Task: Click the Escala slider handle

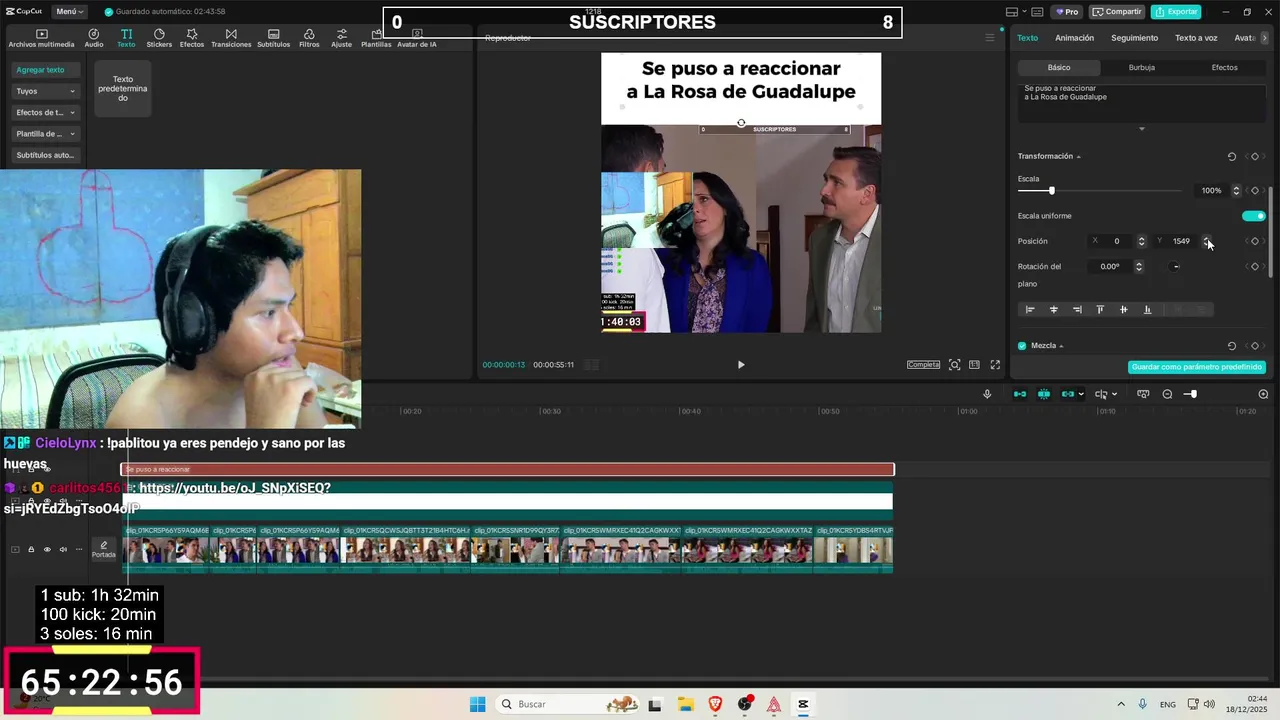Action: (x=1051, y=190)
